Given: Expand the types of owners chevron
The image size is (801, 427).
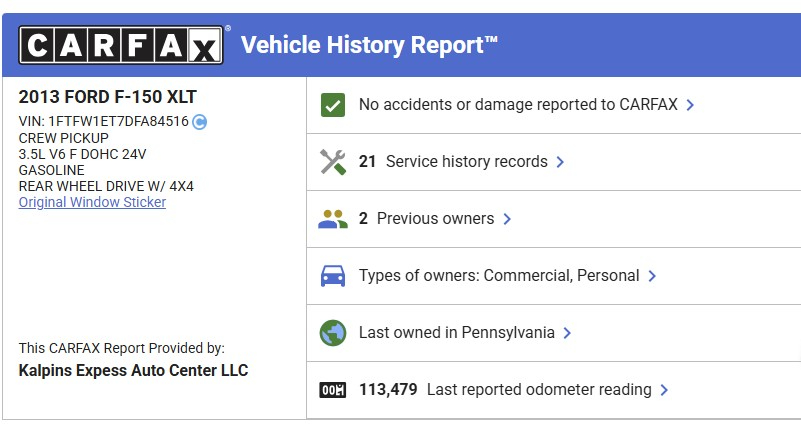Looking at the screenshot, I should [x=652, y=276].
